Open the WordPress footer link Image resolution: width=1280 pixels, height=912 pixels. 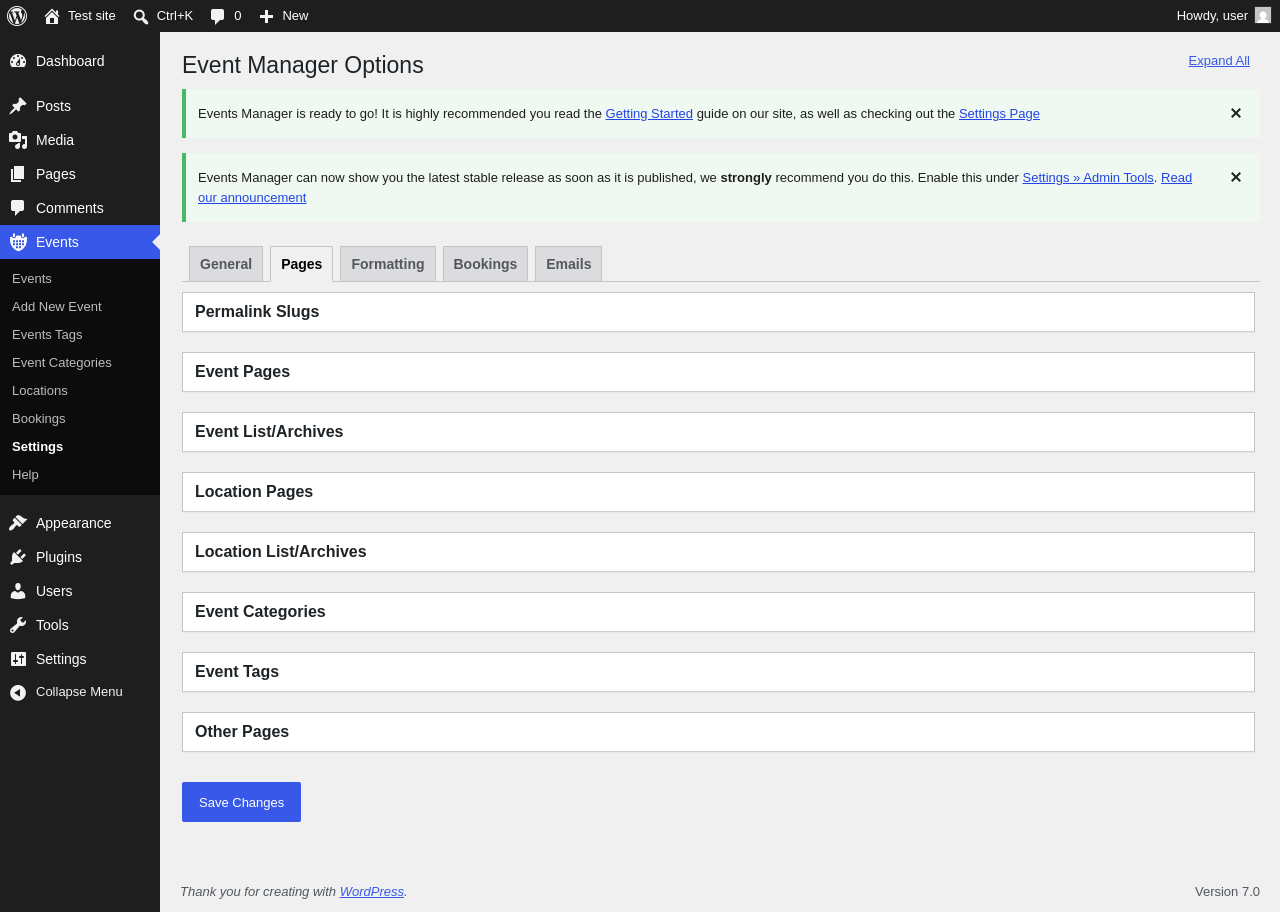click(372, 891)
